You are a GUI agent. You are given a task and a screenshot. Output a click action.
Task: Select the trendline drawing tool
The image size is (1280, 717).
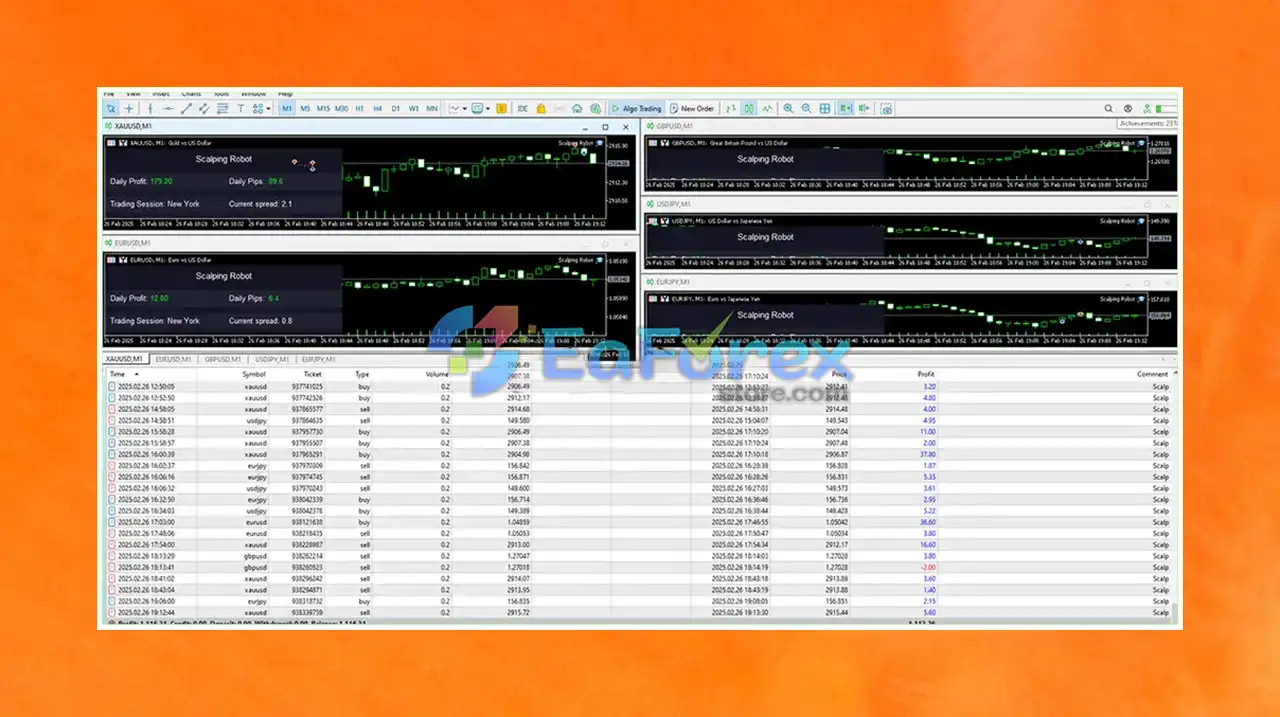pos(186,108)
